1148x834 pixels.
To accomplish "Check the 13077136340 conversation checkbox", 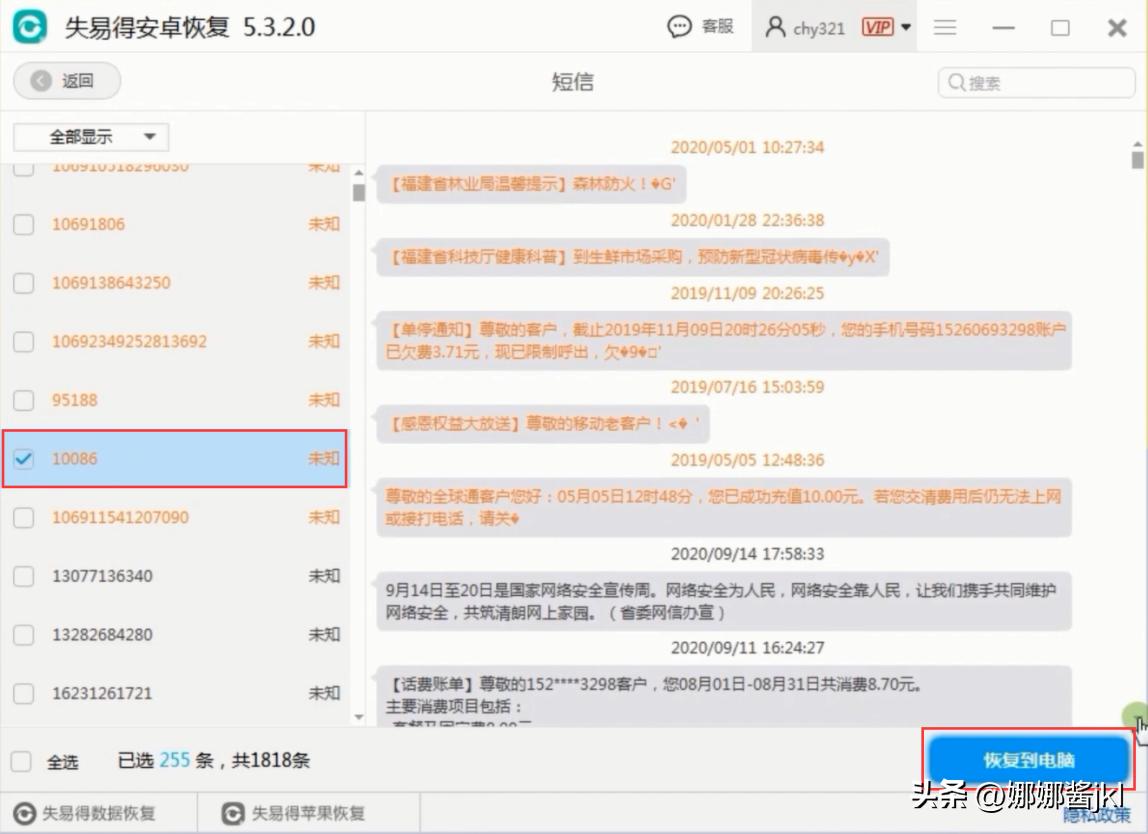I will click(x=23, y=576).
